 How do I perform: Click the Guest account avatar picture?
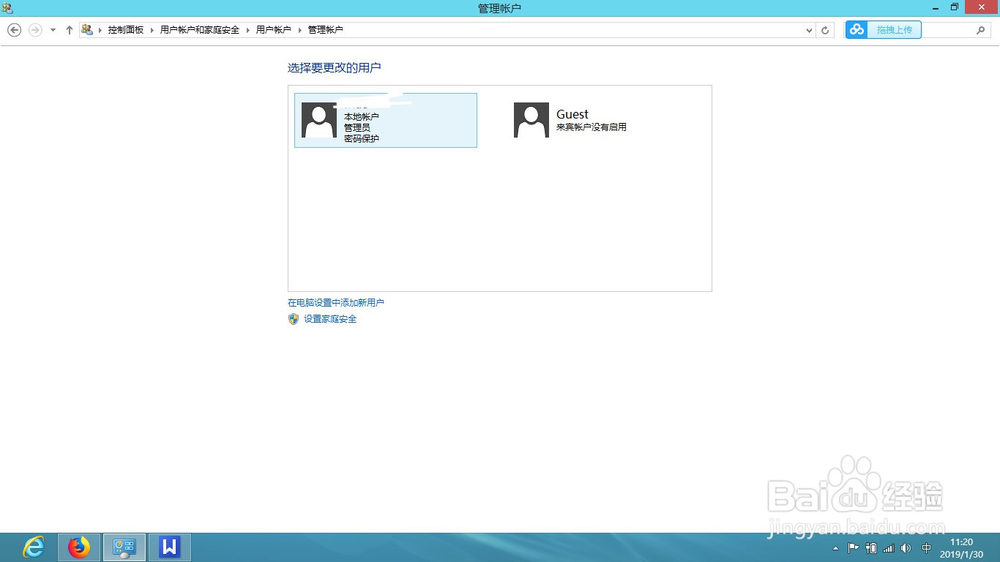(531, 120)
